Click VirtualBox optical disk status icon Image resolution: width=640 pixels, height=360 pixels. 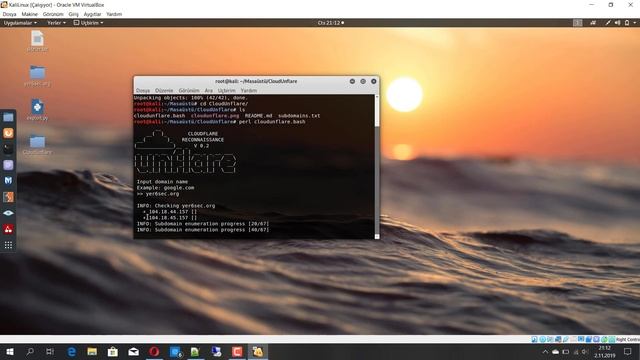click(x=542, y=339)
